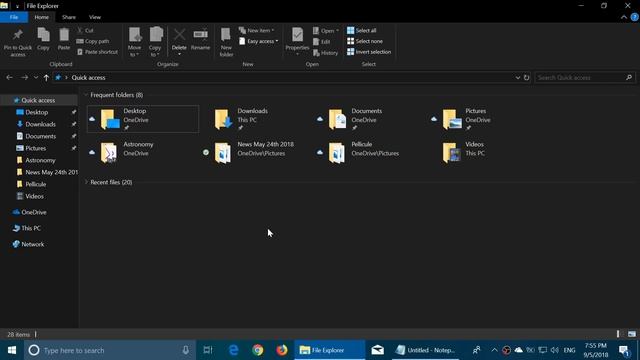Click the Search Quick access box

(584, 78)
